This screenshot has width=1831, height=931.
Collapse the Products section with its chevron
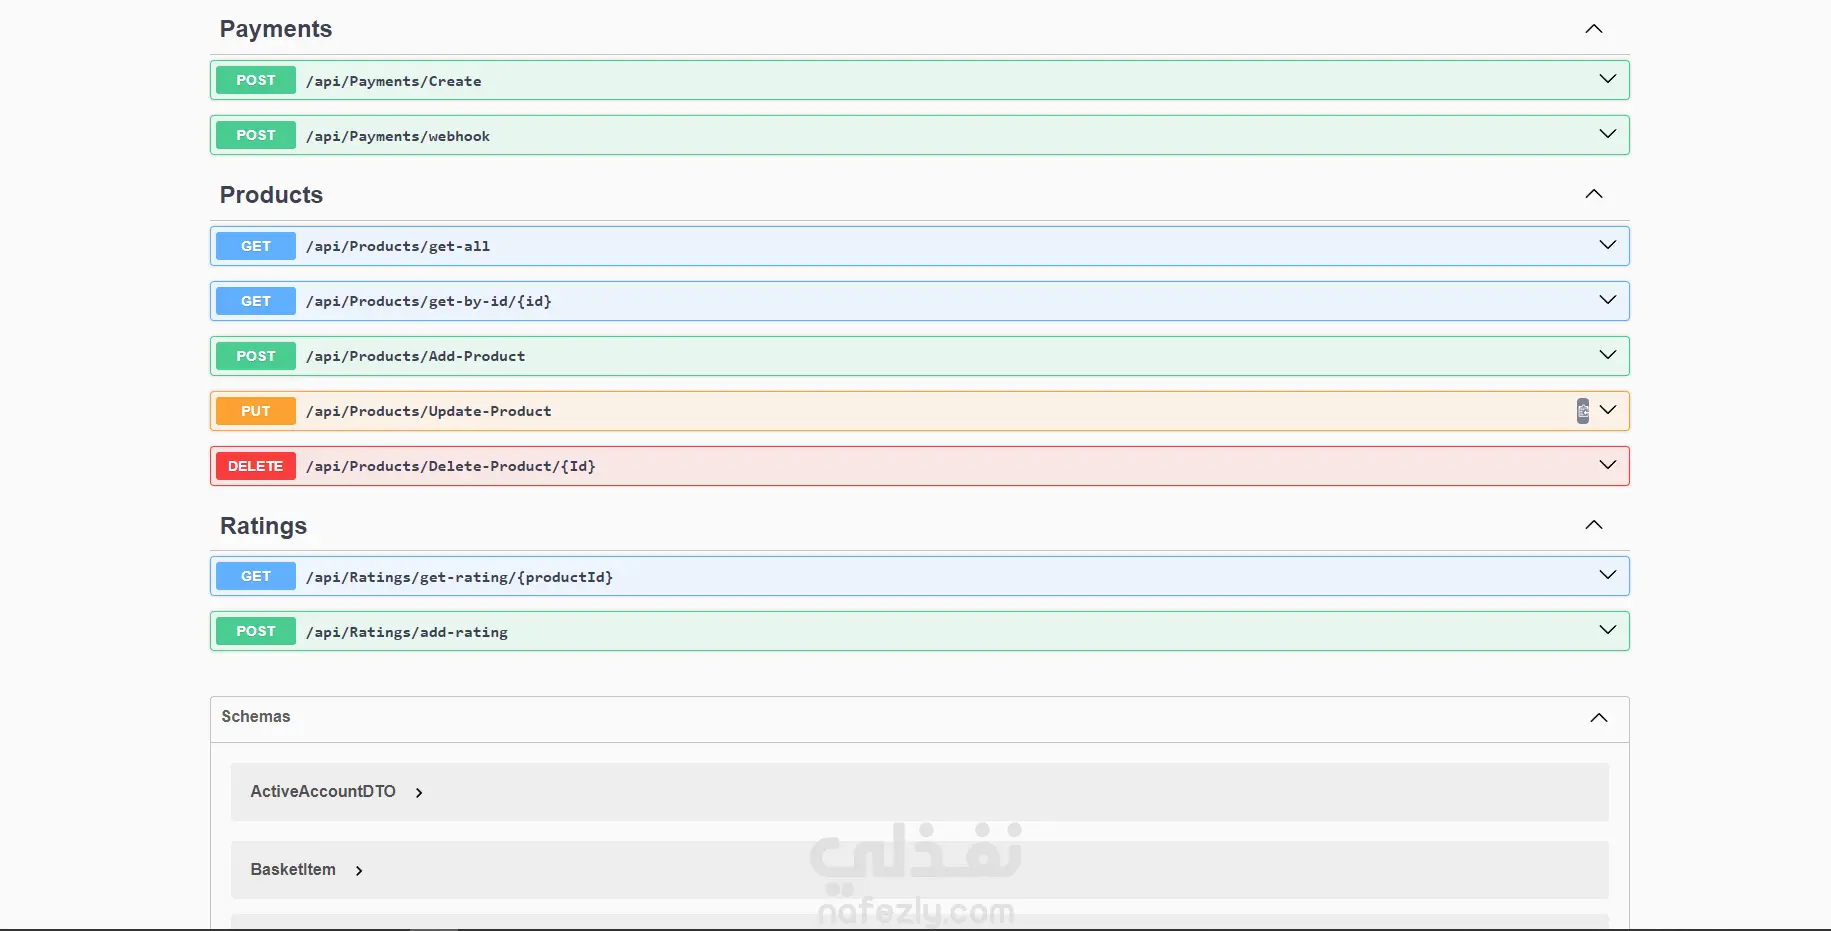click(x=1594, y=194)
